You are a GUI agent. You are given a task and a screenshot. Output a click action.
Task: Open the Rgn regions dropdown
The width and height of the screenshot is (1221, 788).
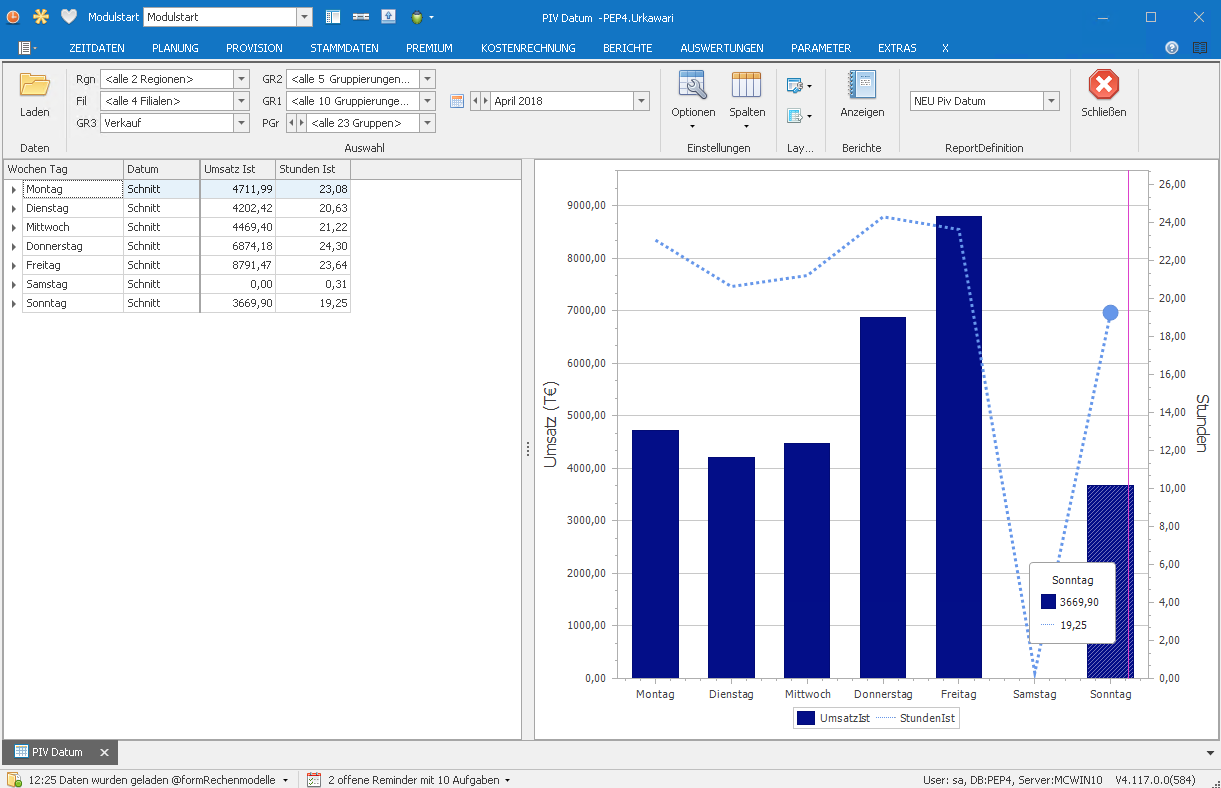(241, 79)
